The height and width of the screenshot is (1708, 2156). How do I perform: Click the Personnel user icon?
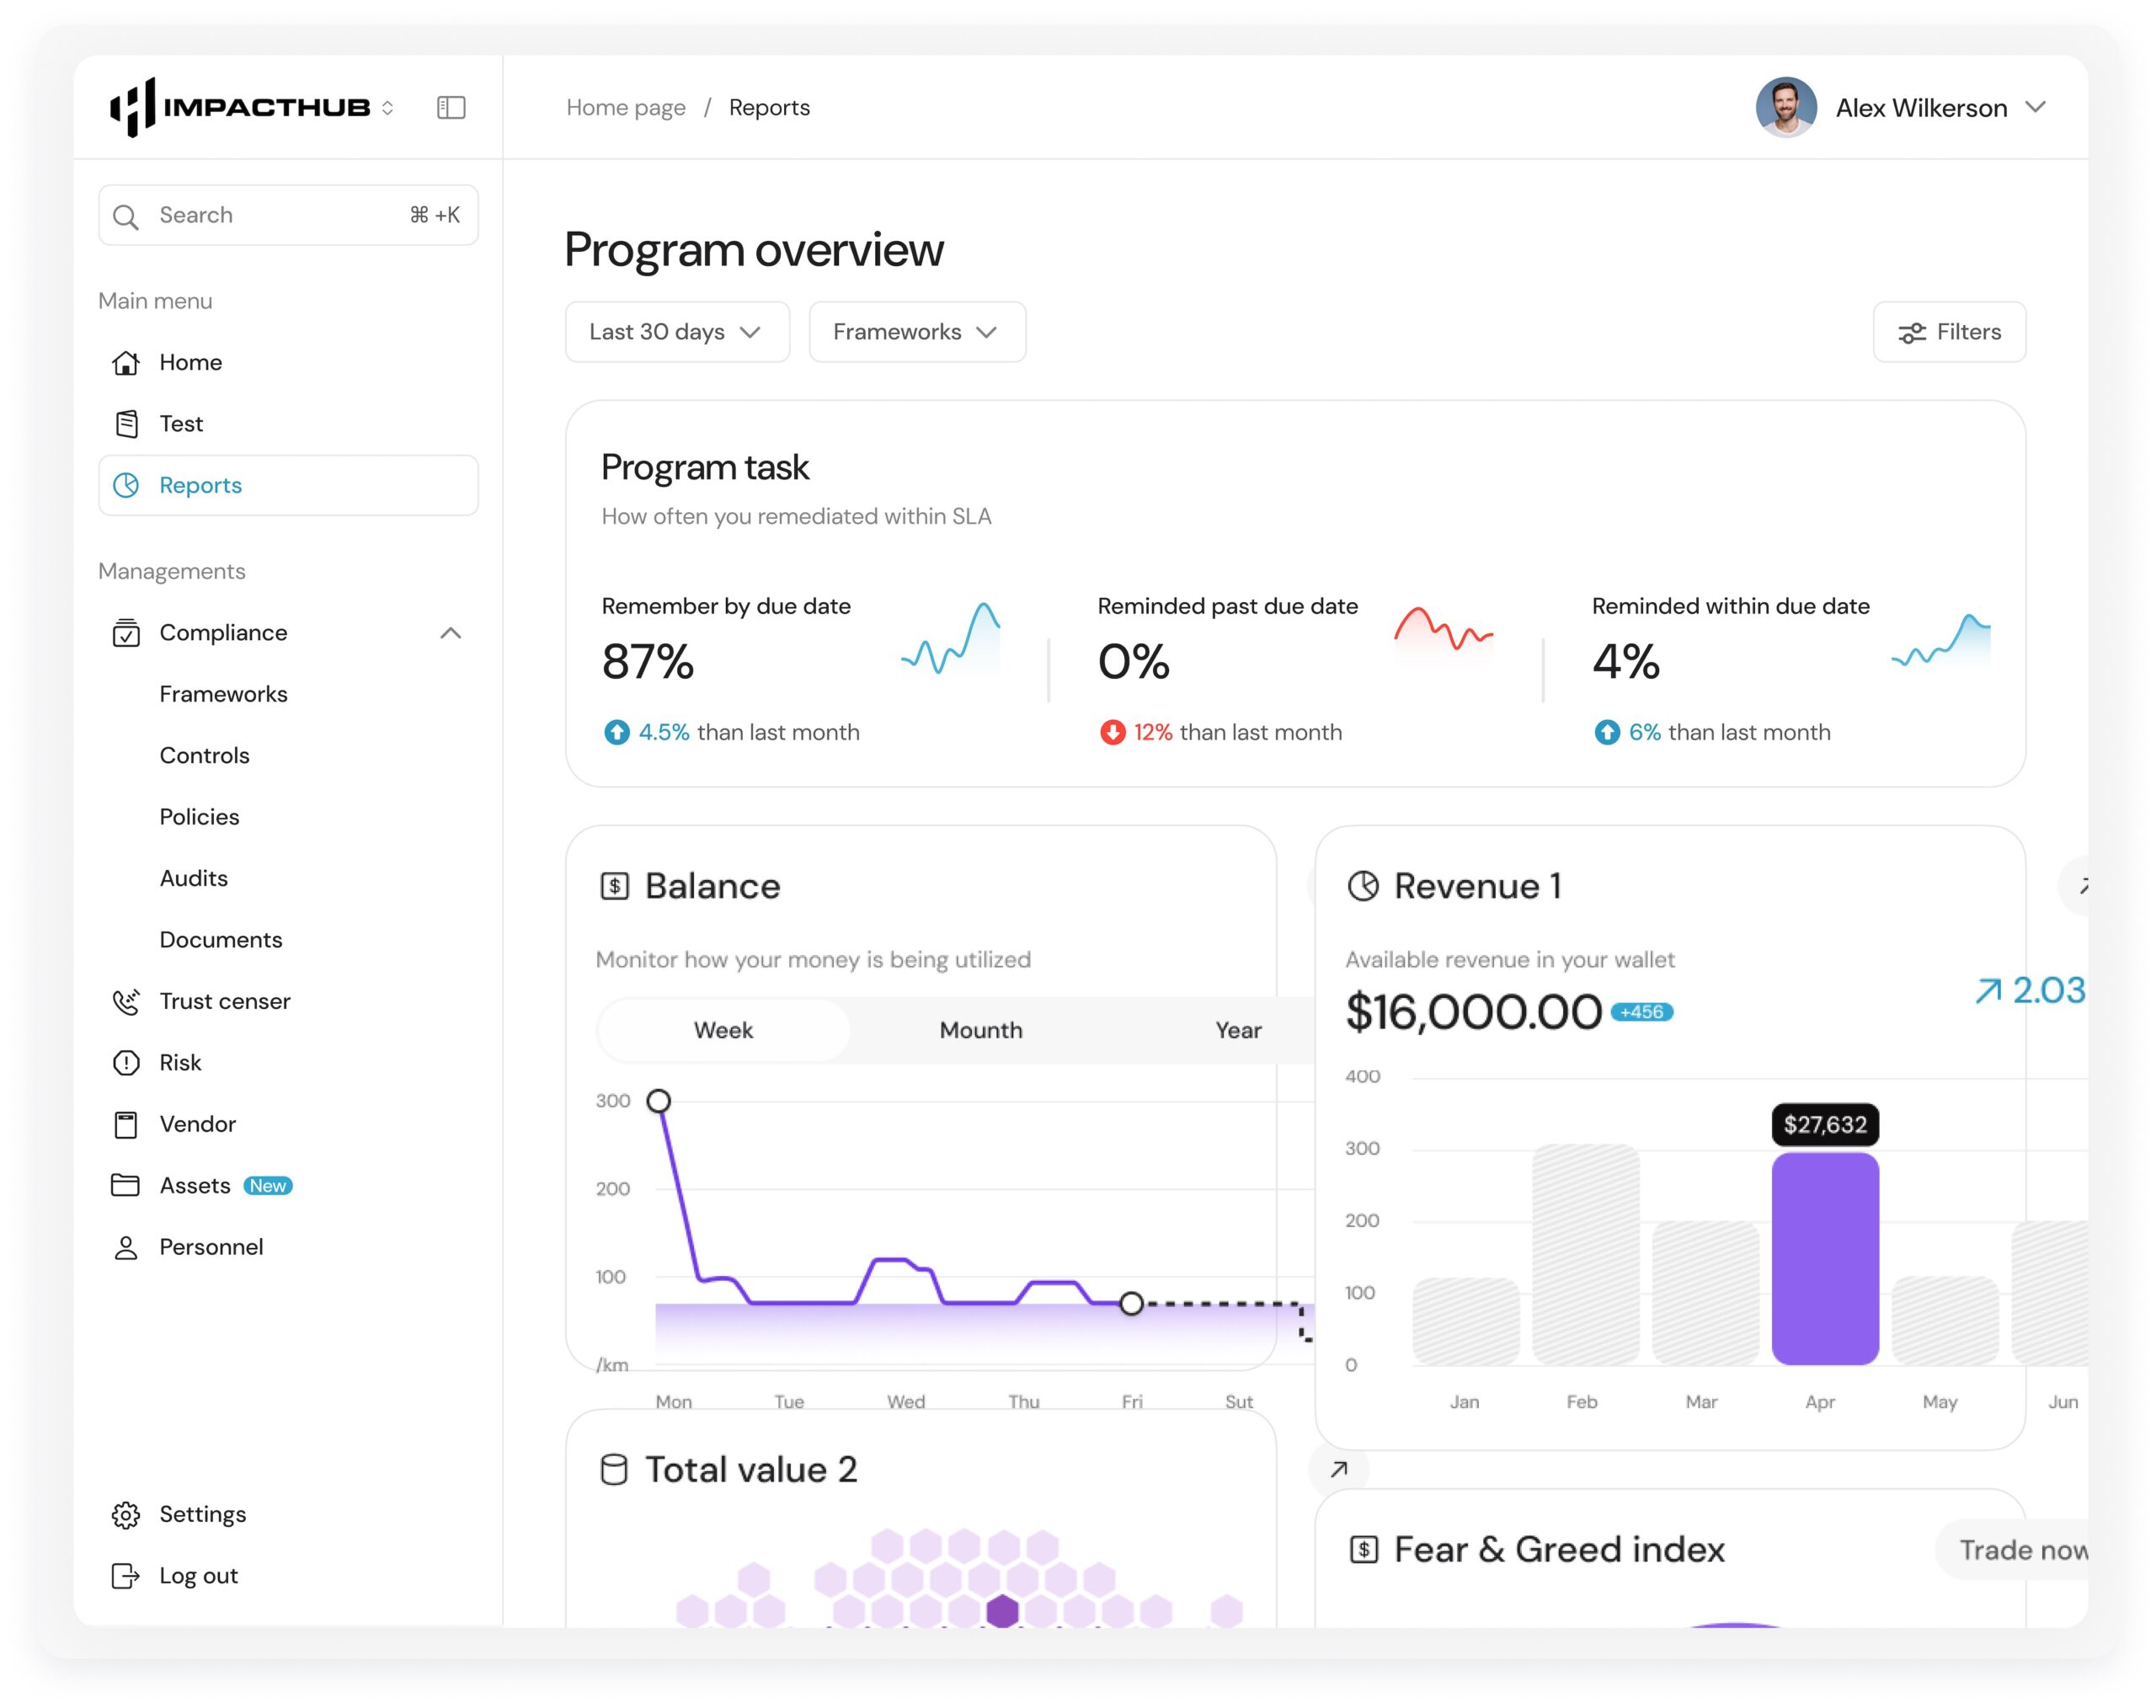[x=126, y=1248]
